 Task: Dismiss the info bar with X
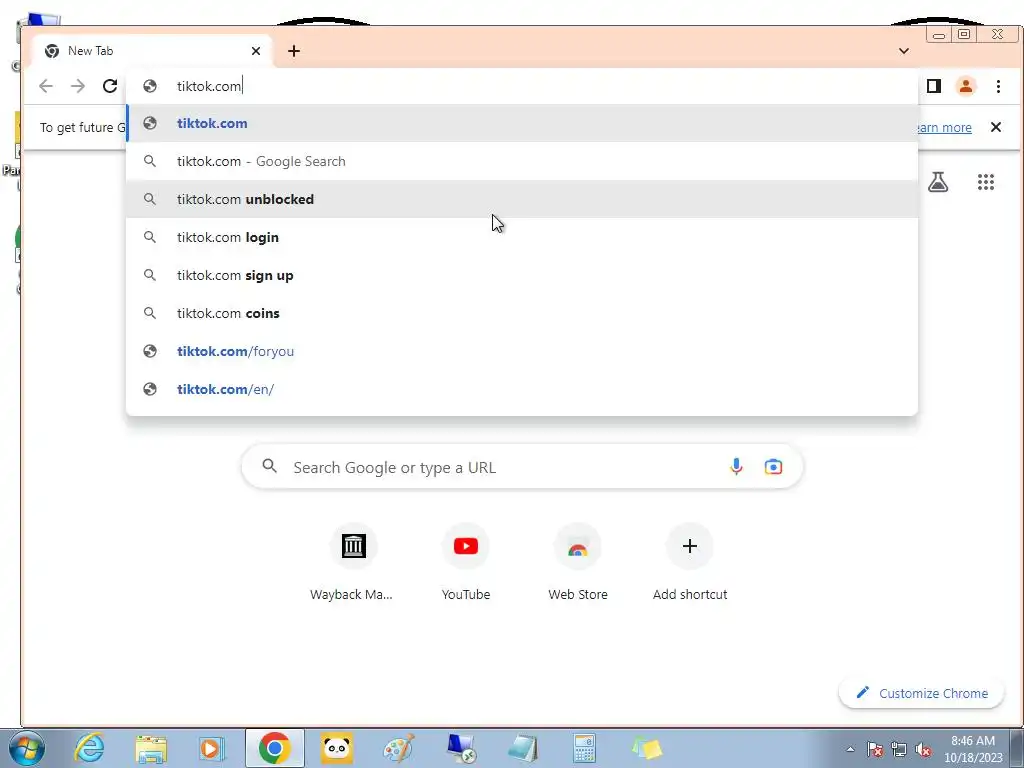pos(995,127)
